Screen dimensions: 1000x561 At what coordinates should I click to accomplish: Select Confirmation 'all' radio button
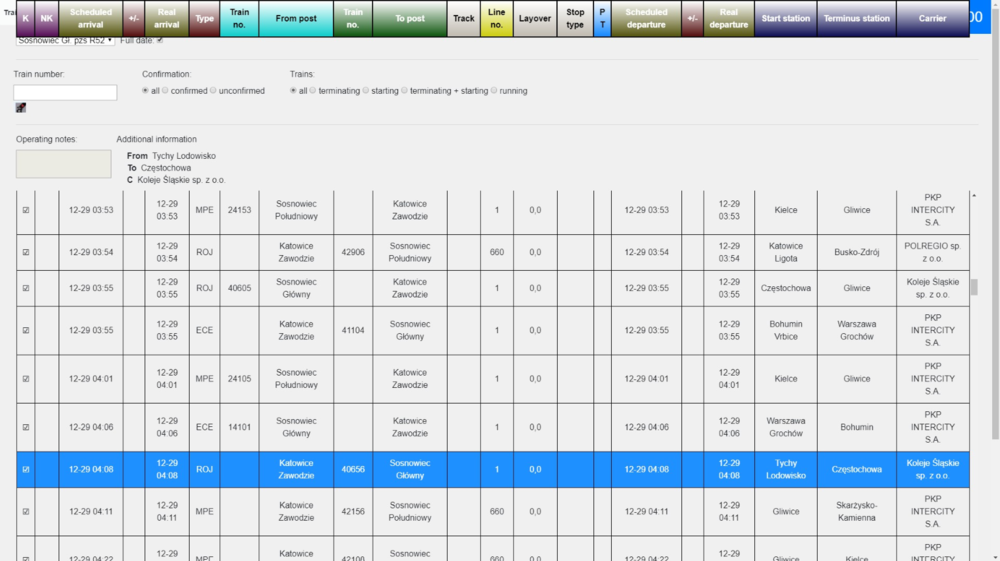click(145, 91)
